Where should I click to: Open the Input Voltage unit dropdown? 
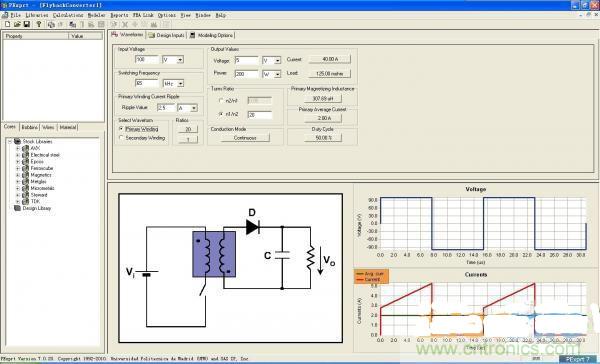point(180,60)
